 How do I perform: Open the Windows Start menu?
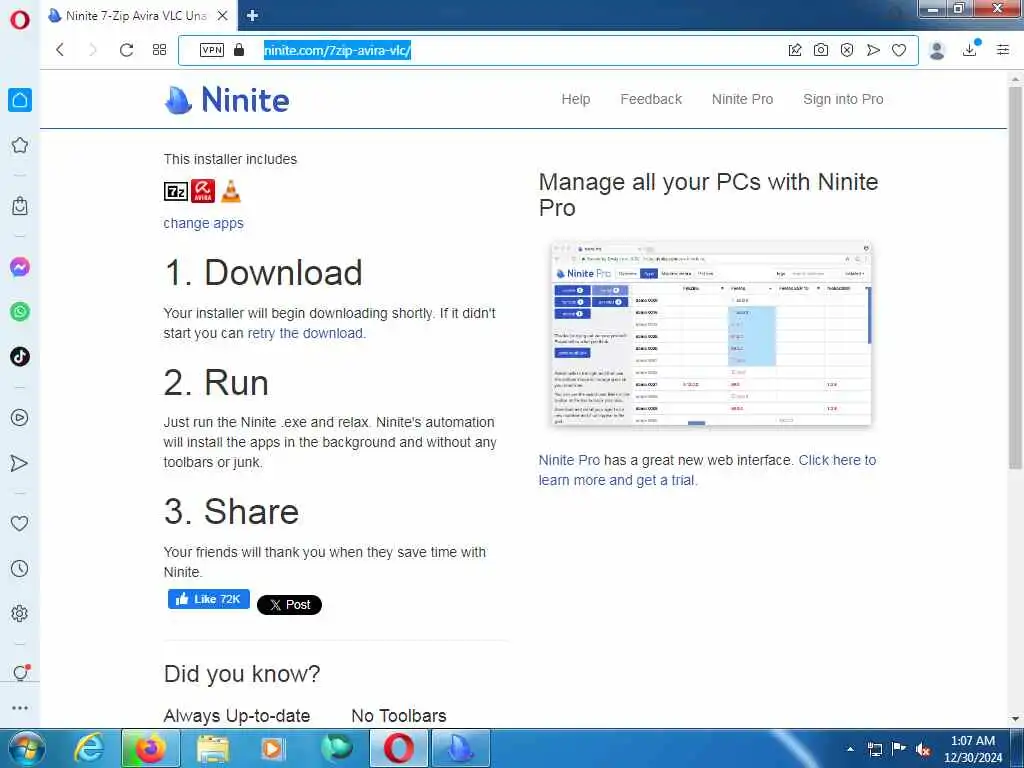tap(26, 748)
